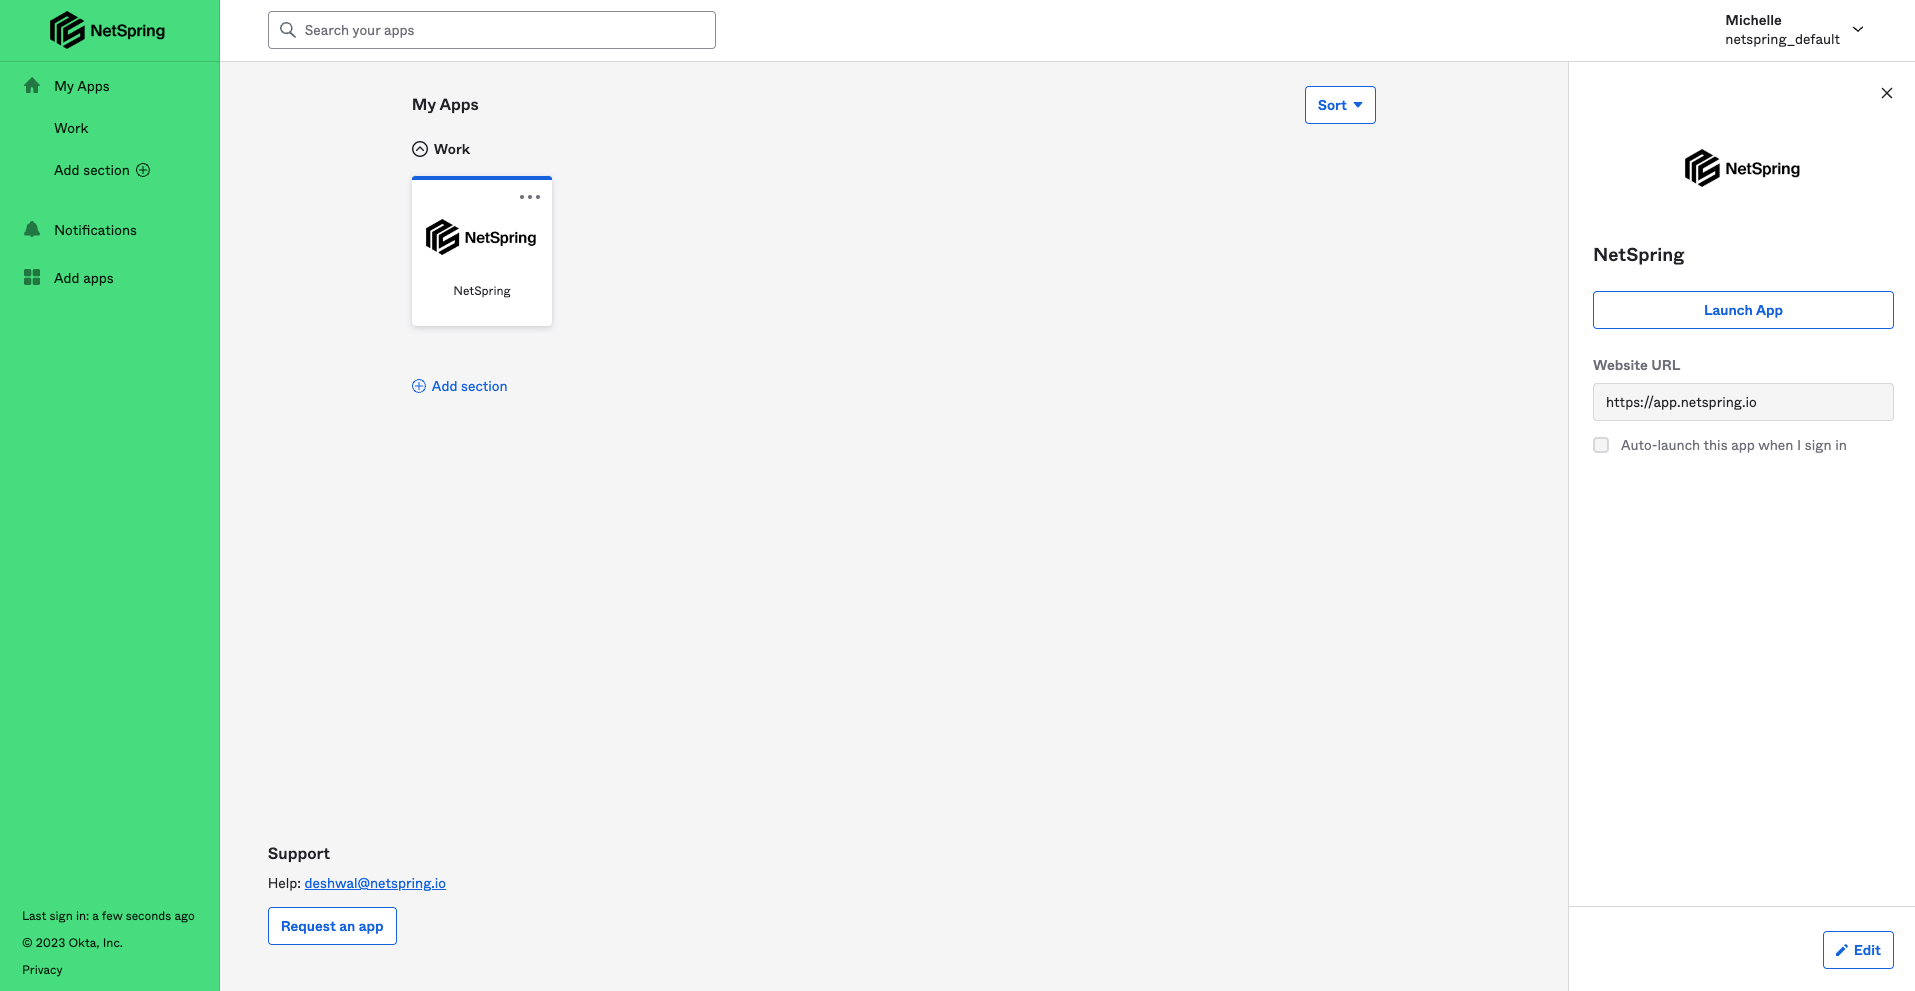Open the NetSpring app tile
This screenshot has width=1915, height=991.
click(482, 251)
